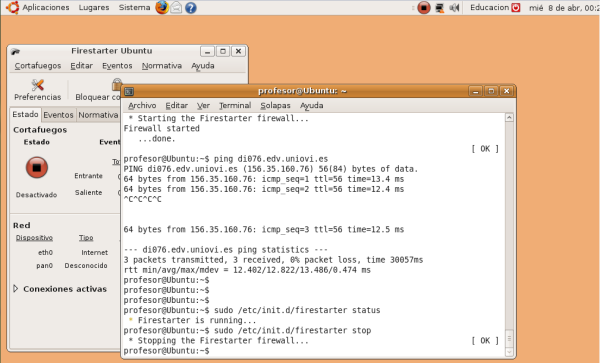Click the blue help question mark icon

point(191,8)
